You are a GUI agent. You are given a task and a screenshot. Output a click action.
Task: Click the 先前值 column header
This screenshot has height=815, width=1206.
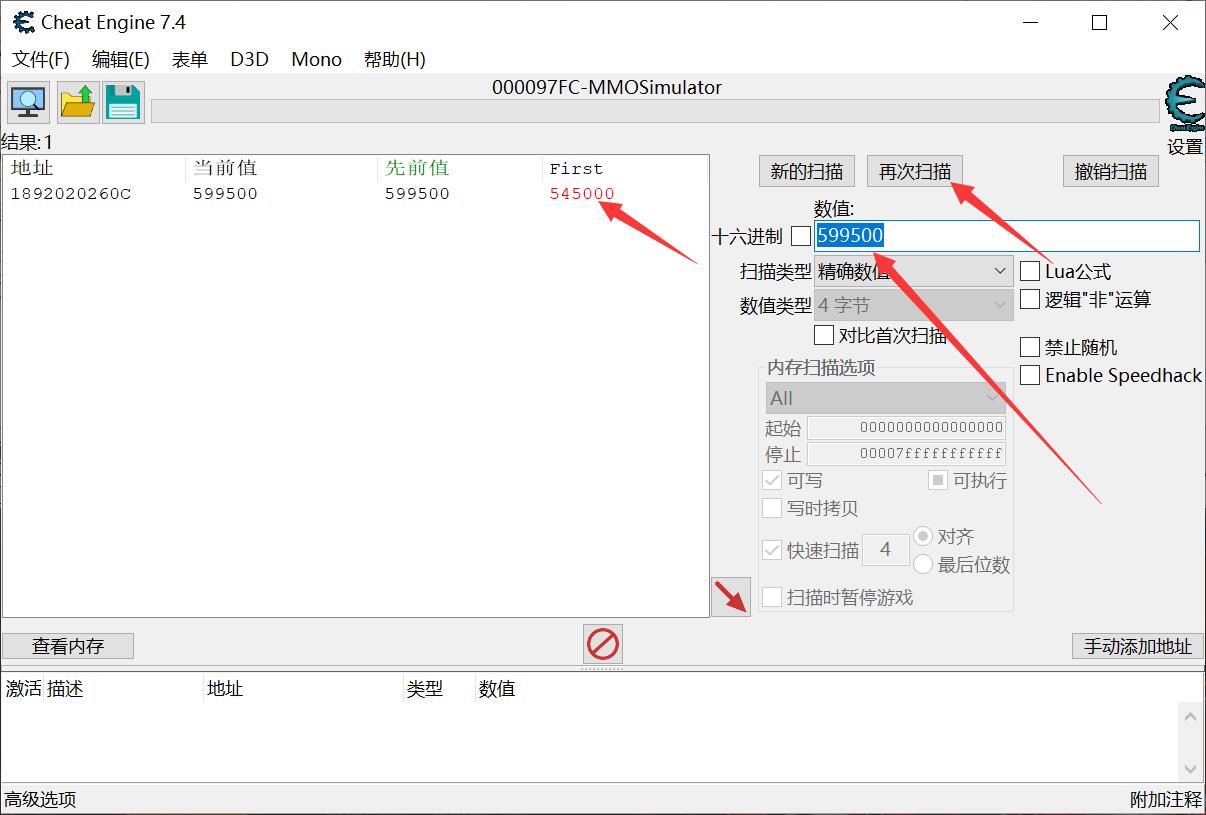[x=459, y=168]
